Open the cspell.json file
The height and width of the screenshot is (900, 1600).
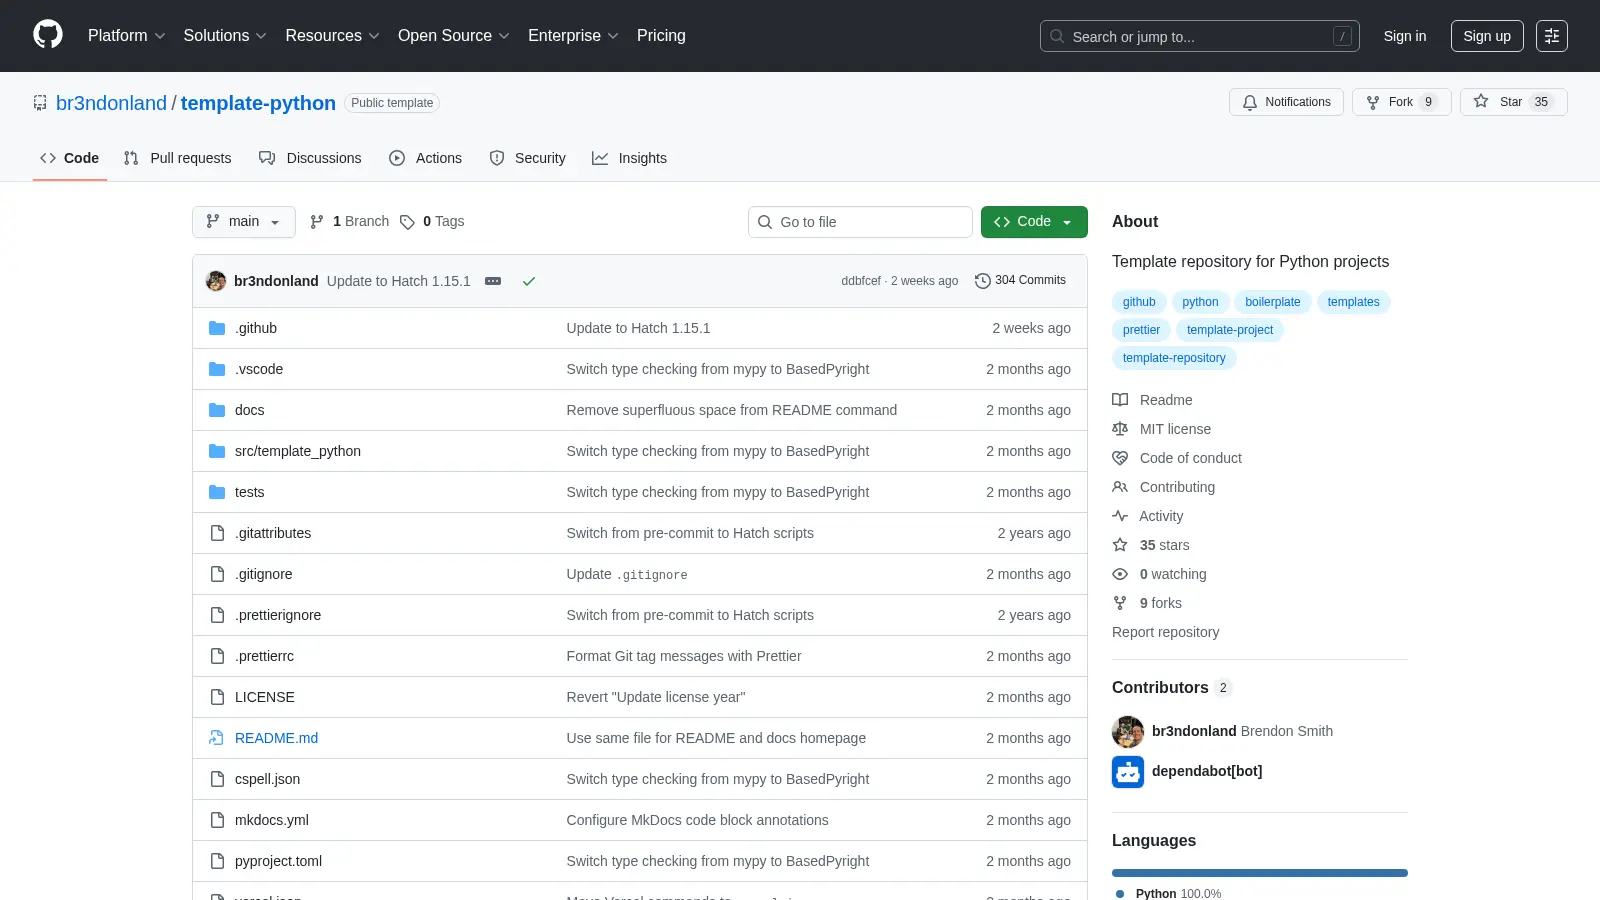point(267,779)
